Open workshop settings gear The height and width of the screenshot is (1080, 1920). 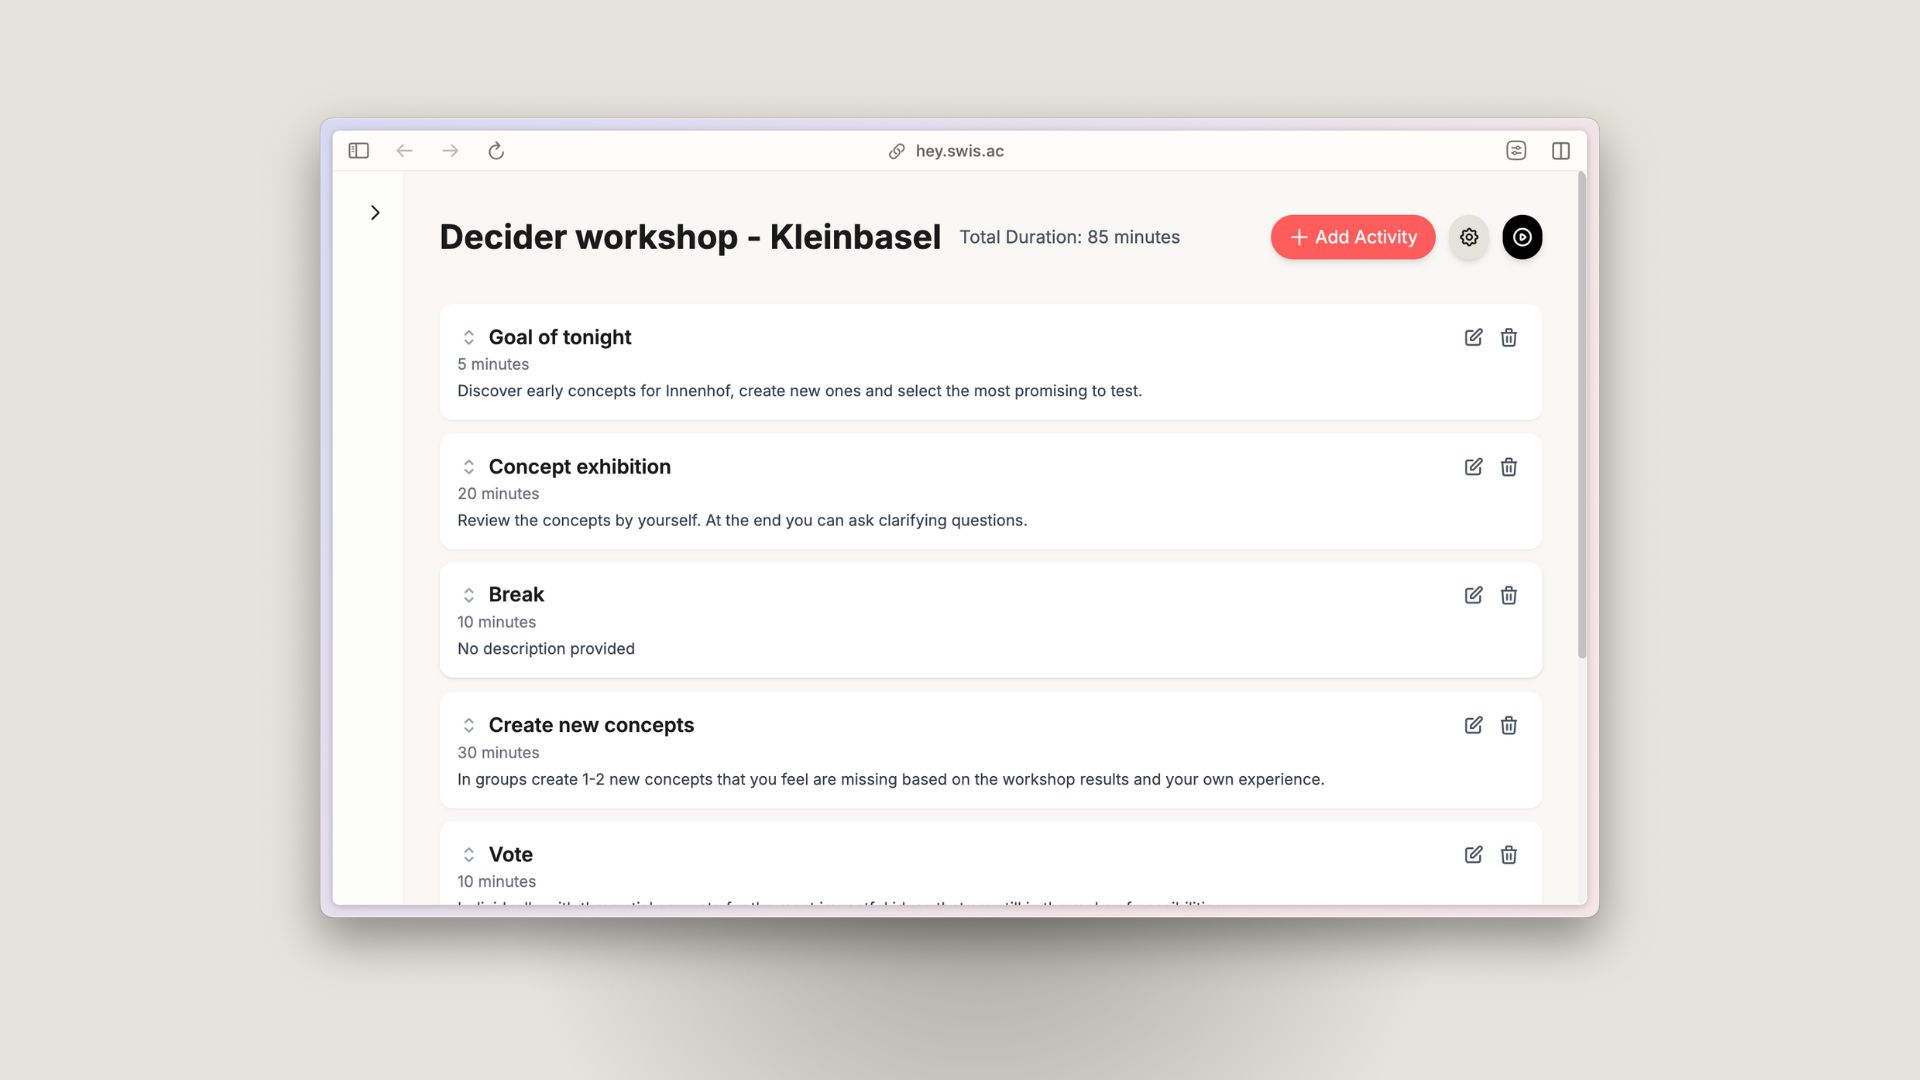[x=1469, y=237]
